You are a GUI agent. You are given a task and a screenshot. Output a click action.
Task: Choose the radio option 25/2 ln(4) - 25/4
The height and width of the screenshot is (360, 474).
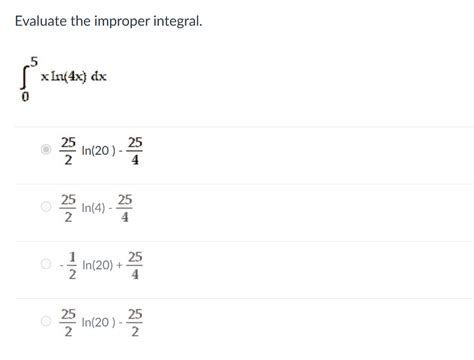(x=46, y=207)
